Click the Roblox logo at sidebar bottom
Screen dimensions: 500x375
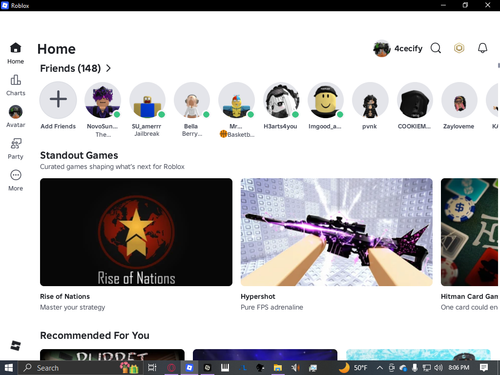15,345
